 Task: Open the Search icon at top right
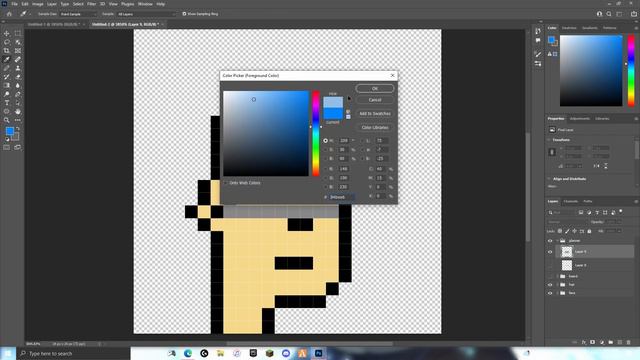[609, 14]
